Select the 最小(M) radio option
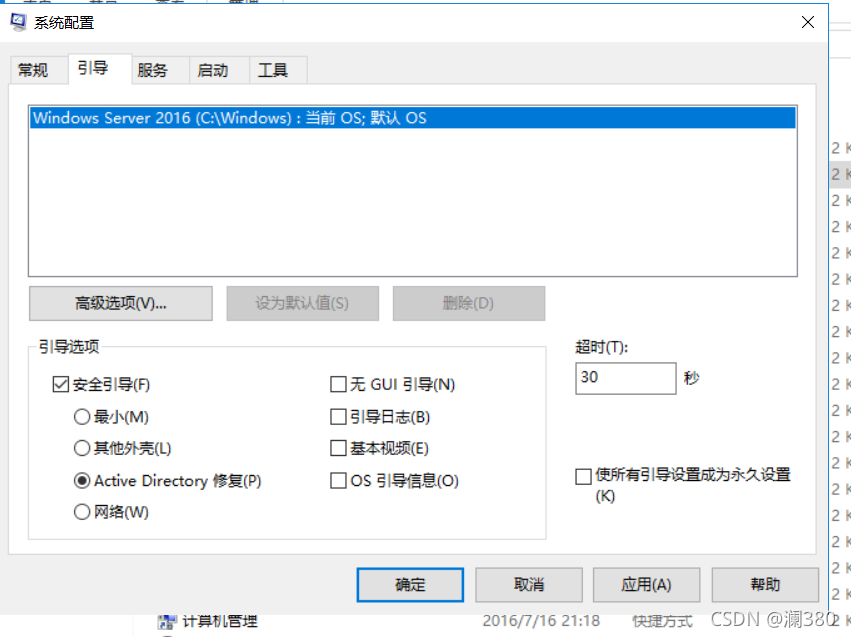 82,417
